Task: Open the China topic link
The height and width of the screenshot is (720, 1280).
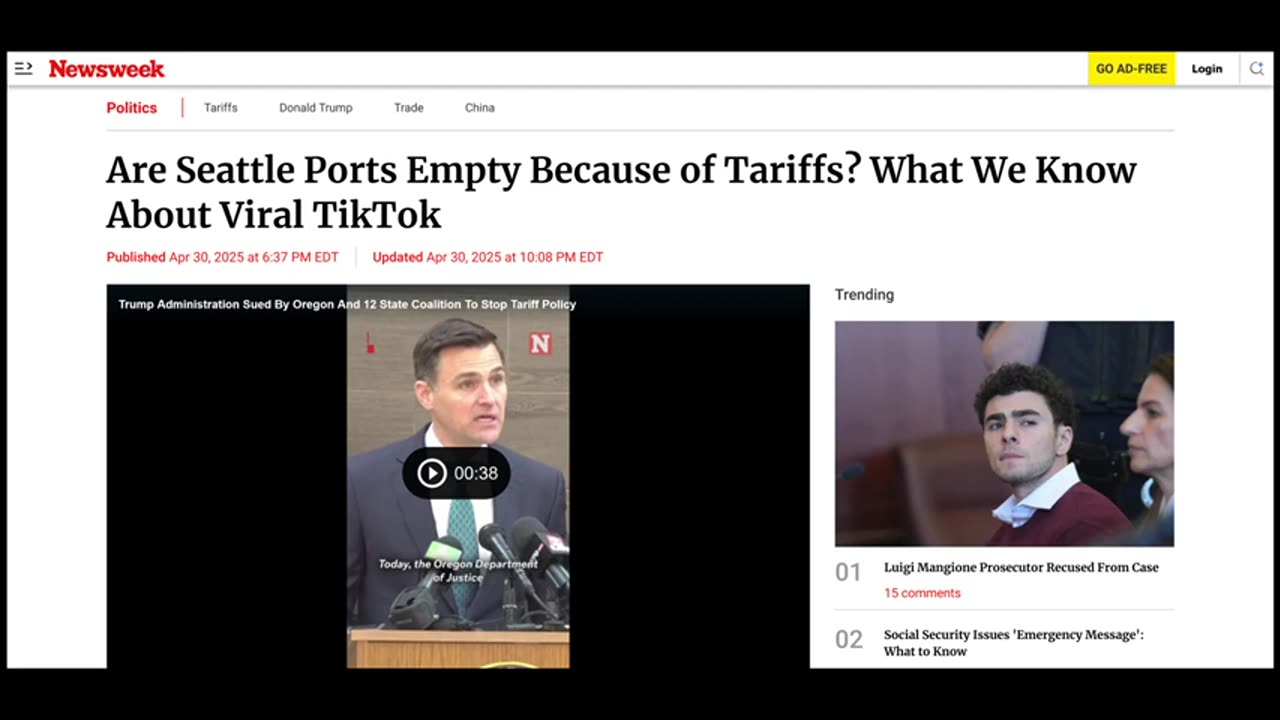Action: click(x=480, y=108)
